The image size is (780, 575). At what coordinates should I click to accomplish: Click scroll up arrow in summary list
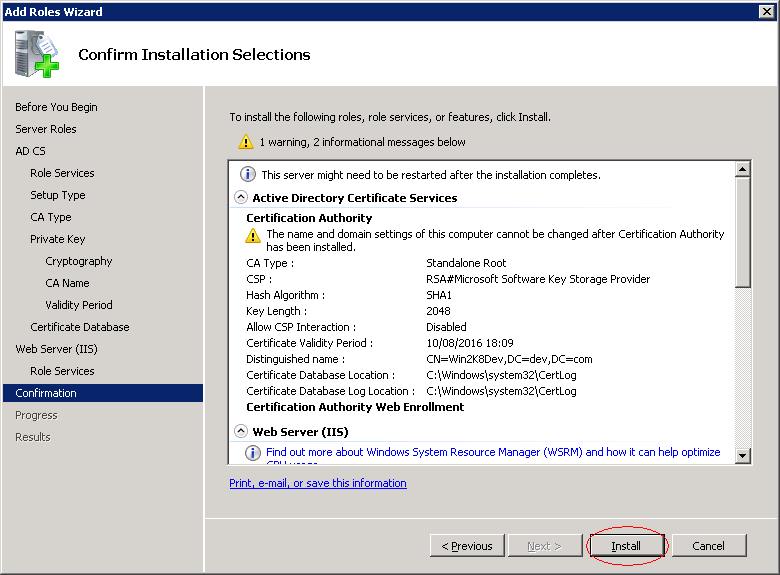pos(742,169)
